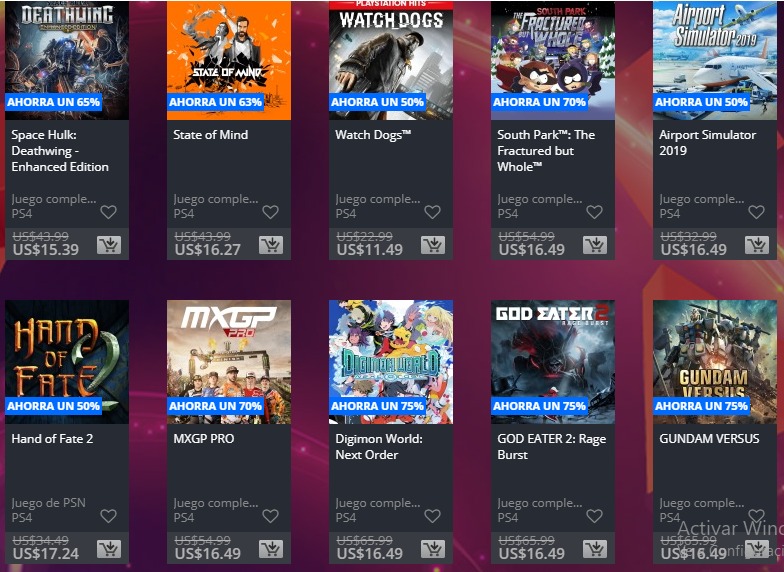
Task: Add MXGP PRO to cart
Action: click(x=271, y=549)
